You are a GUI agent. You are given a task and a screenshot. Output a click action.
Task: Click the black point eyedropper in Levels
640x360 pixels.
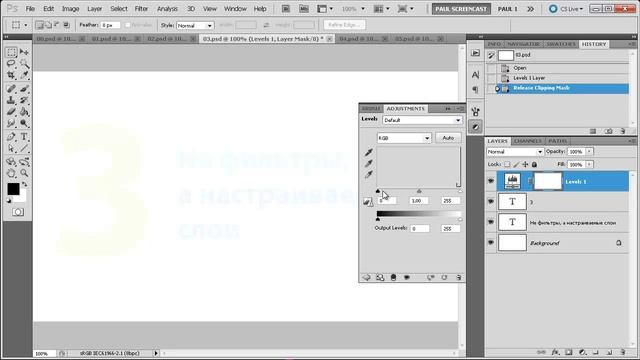pos(369,152)
